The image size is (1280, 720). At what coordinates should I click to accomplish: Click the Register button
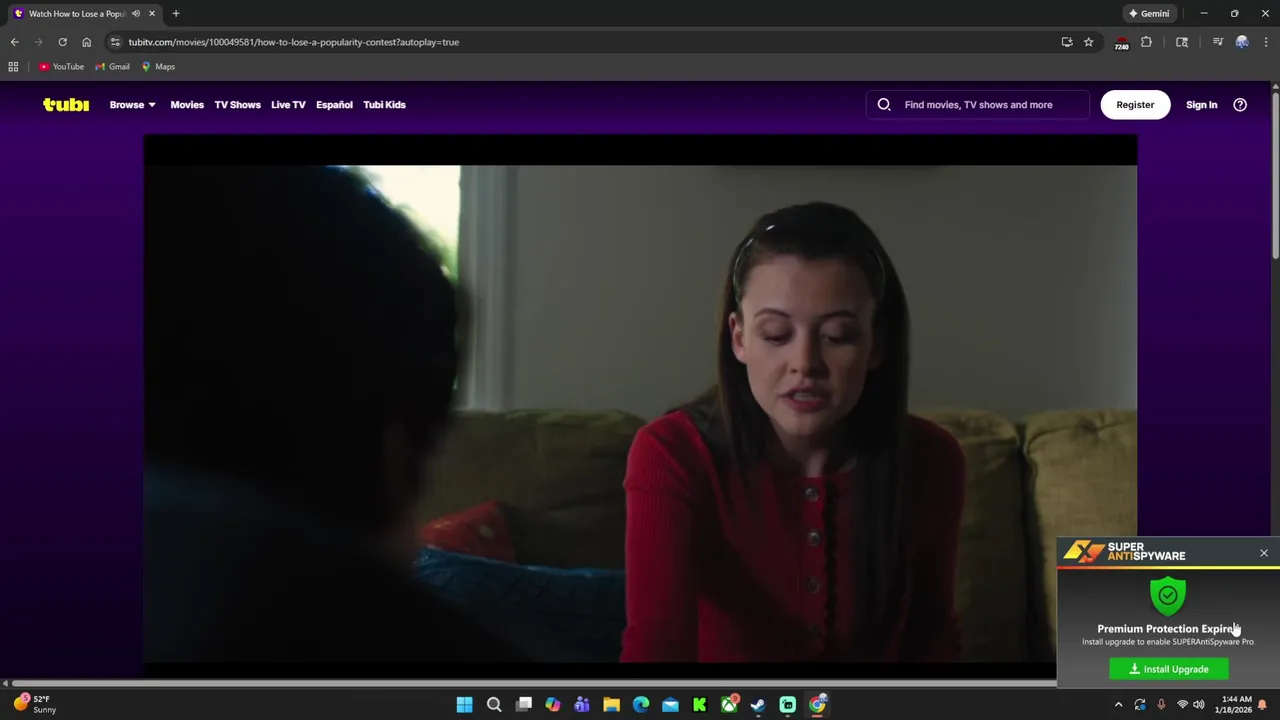(1135, 104)
